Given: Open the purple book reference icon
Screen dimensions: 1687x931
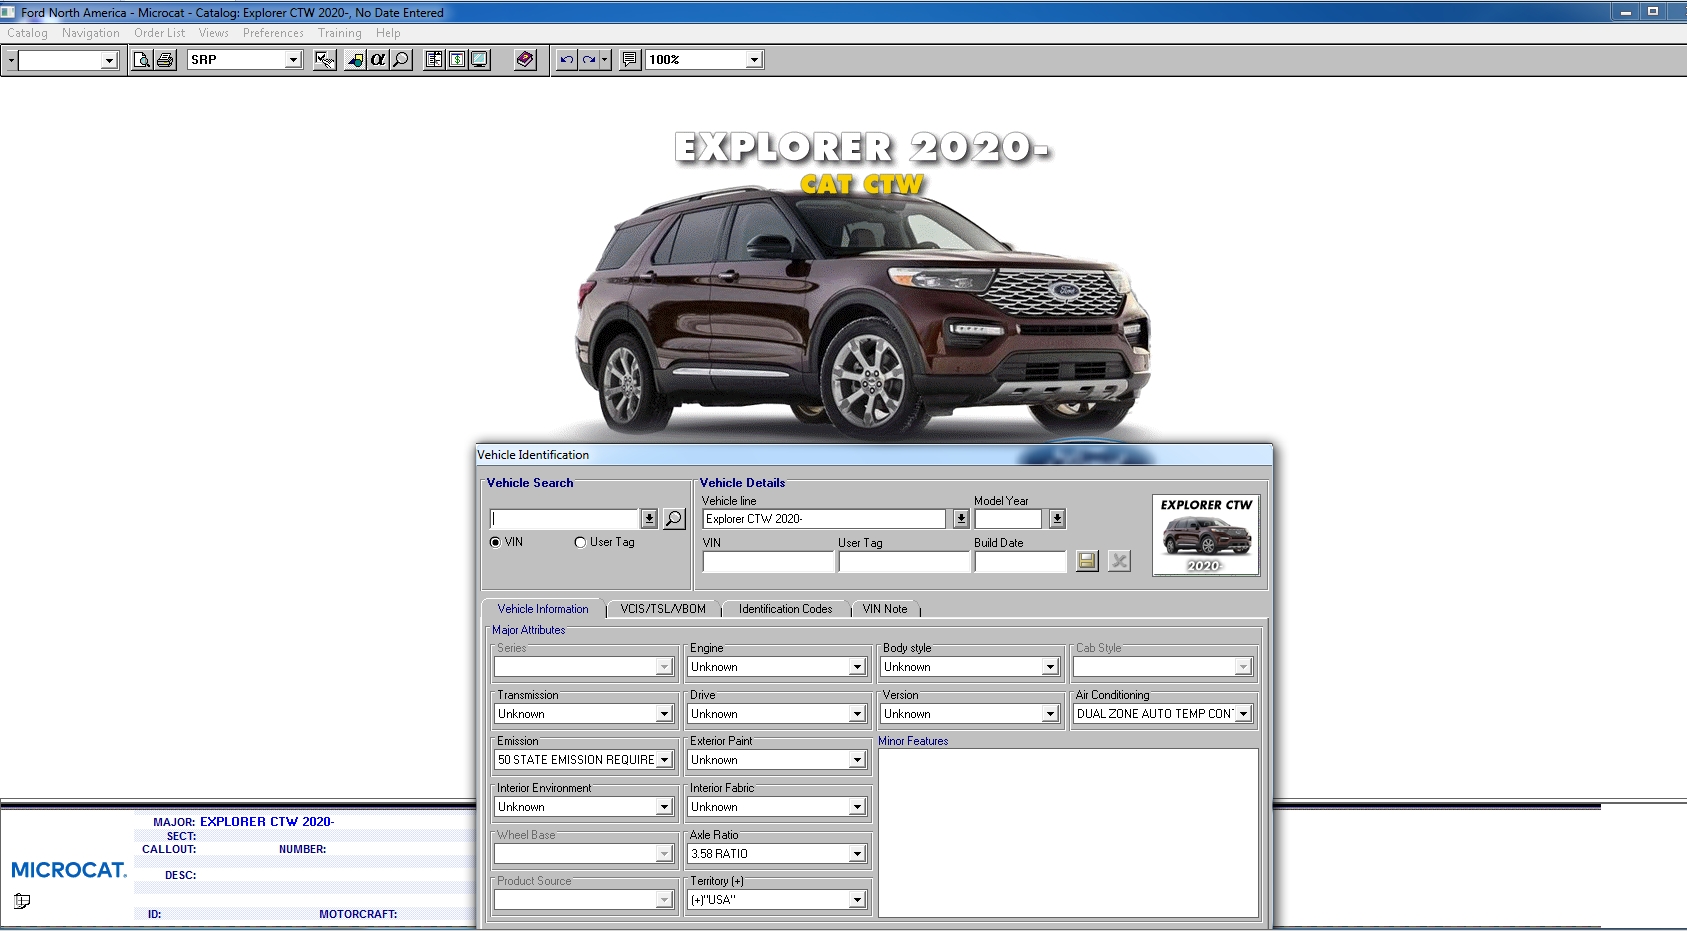Looking at the screenshot, I should coord(525,60).
